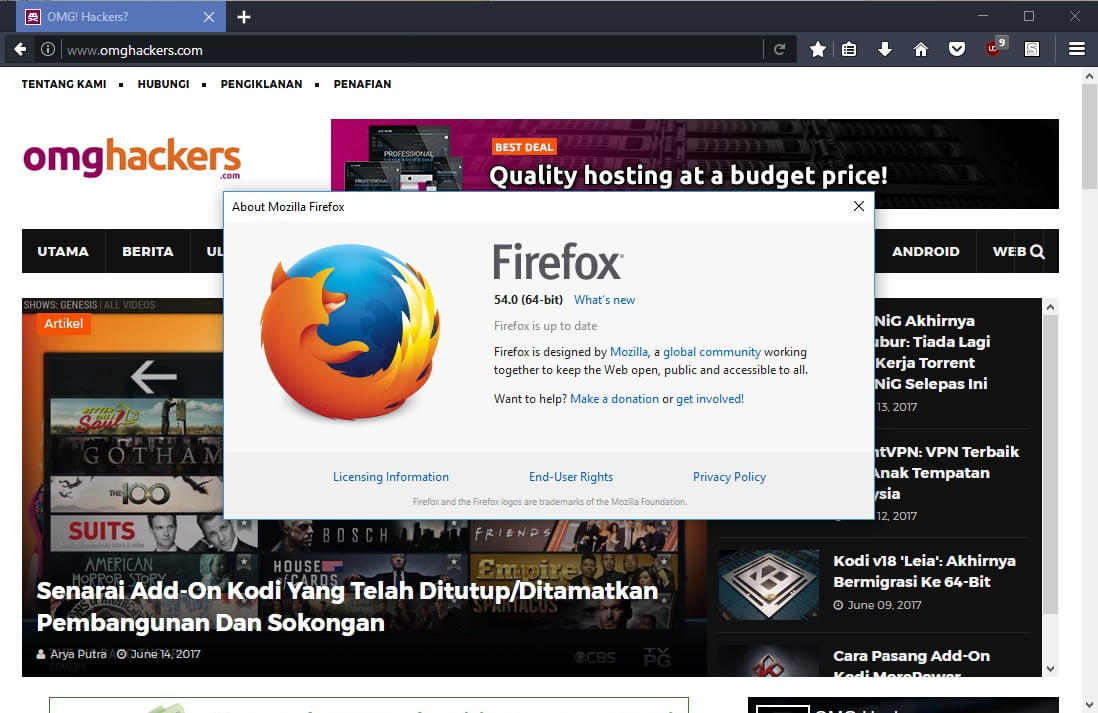Viewport: 1098px width, 713px height.
Task: Open the Privacy Policy link
Action: (x=729, y=477)
